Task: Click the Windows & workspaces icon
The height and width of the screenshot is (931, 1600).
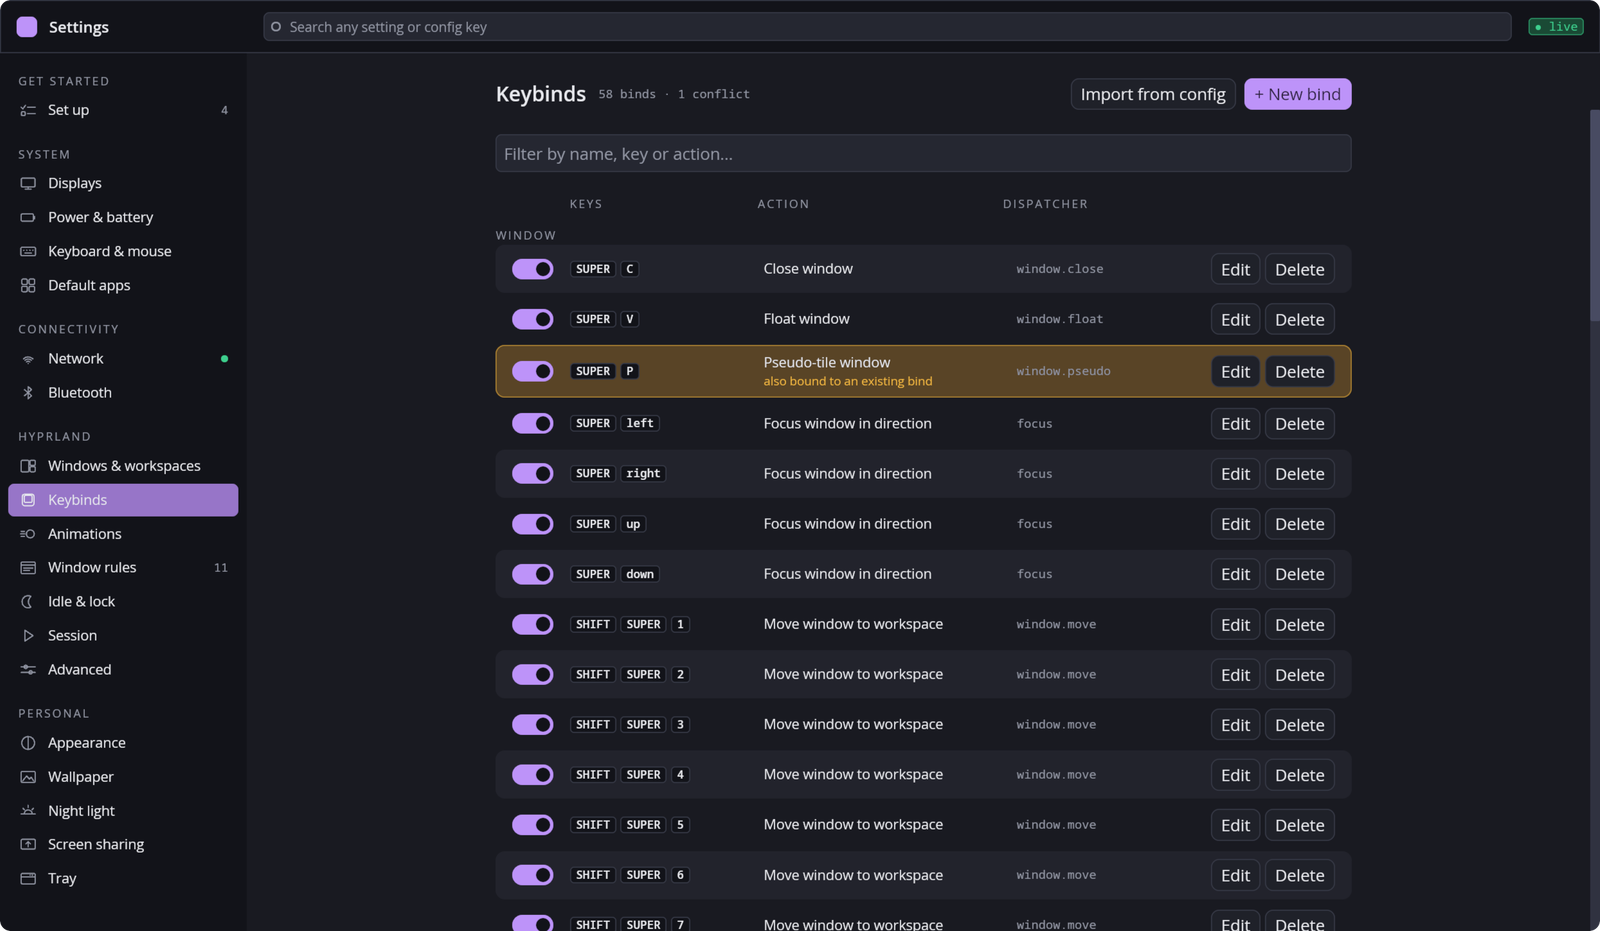Action: point(28,466)
